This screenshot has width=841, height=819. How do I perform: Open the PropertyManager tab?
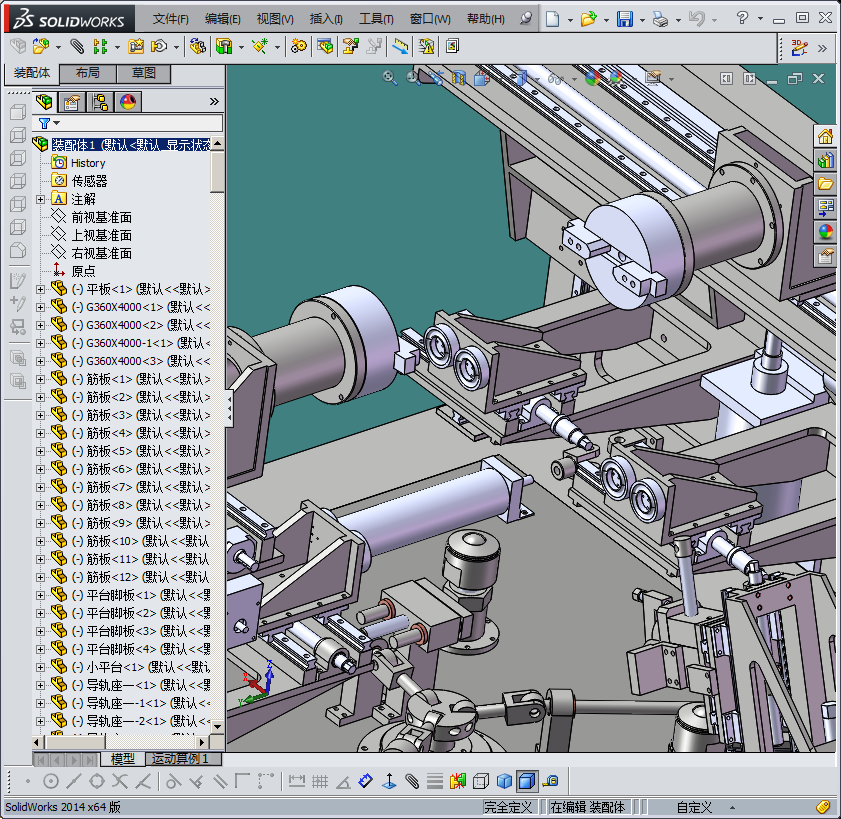tap(72, 101)
